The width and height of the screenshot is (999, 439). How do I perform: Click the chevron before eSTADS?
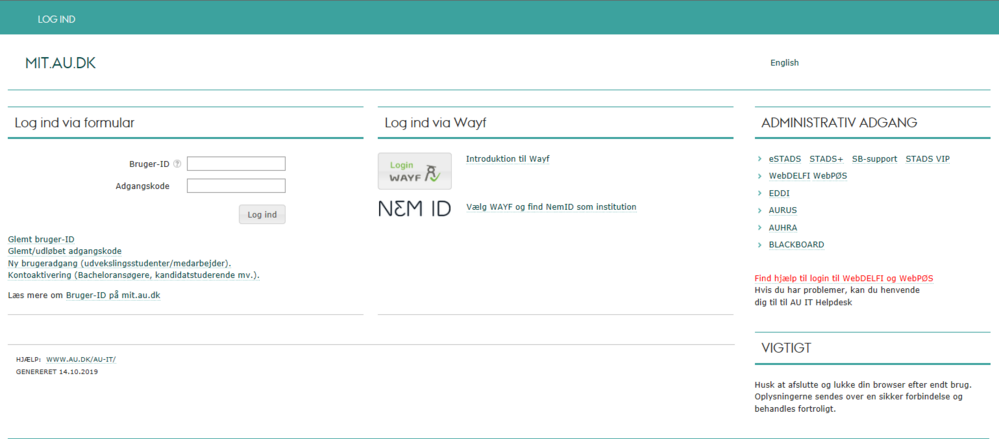760,159
